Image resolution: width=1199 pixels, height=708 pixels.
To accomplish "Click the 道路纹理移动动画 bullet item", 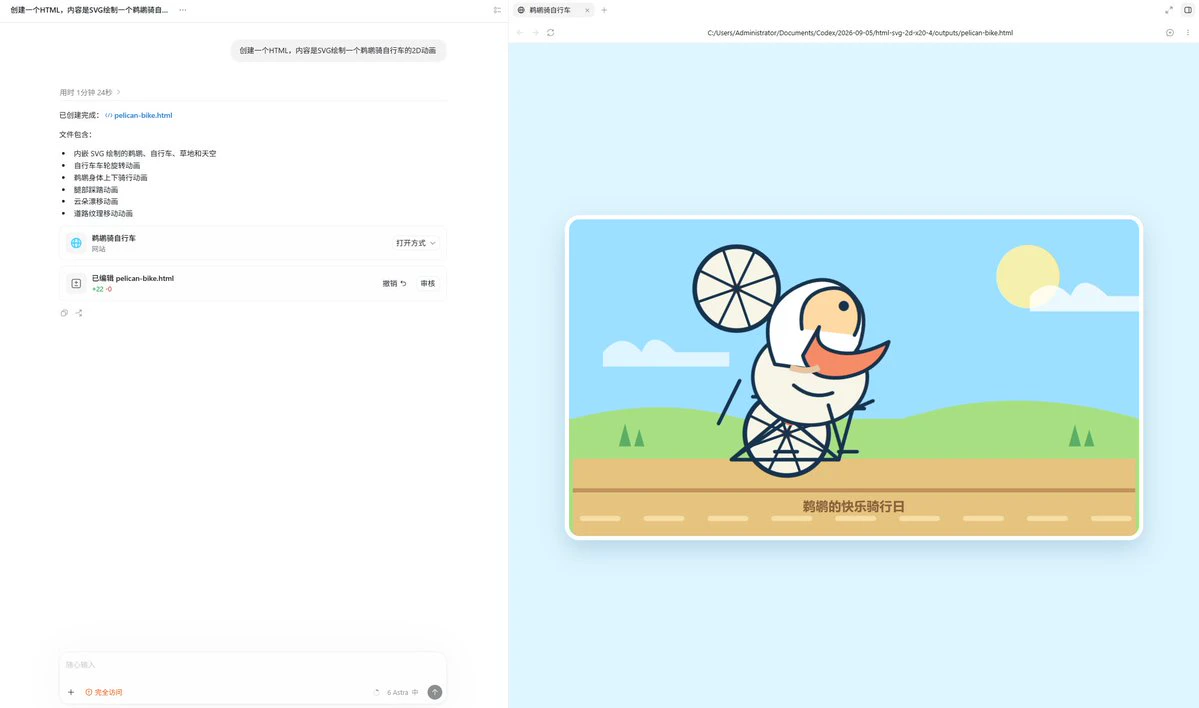I will tap(103, 213).
